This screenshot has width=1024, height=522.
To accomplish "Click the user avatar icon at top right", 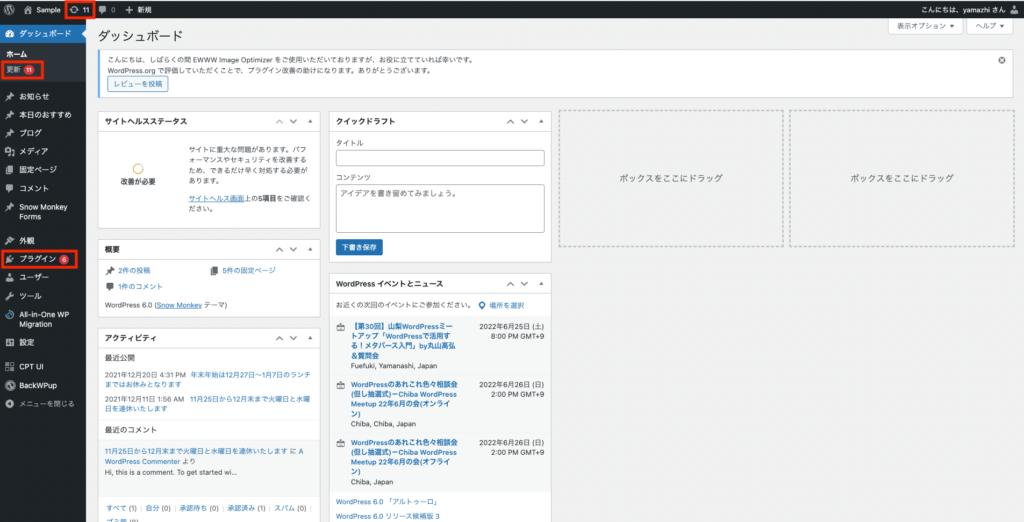I will [1013, 10].
